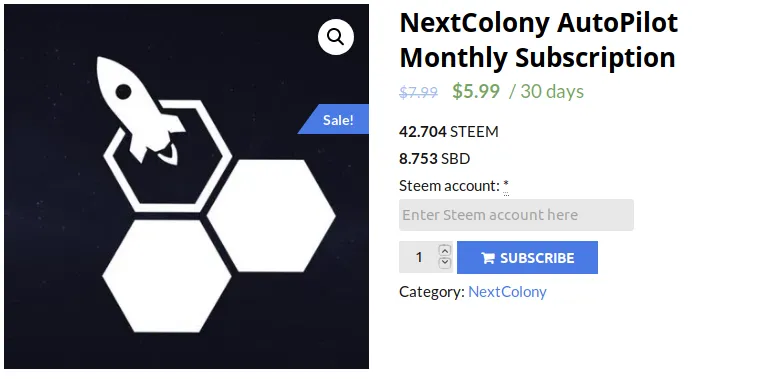
Task: Click the NextColony AutoPilot Monthly Subscription title
Action: pos(539,40)
